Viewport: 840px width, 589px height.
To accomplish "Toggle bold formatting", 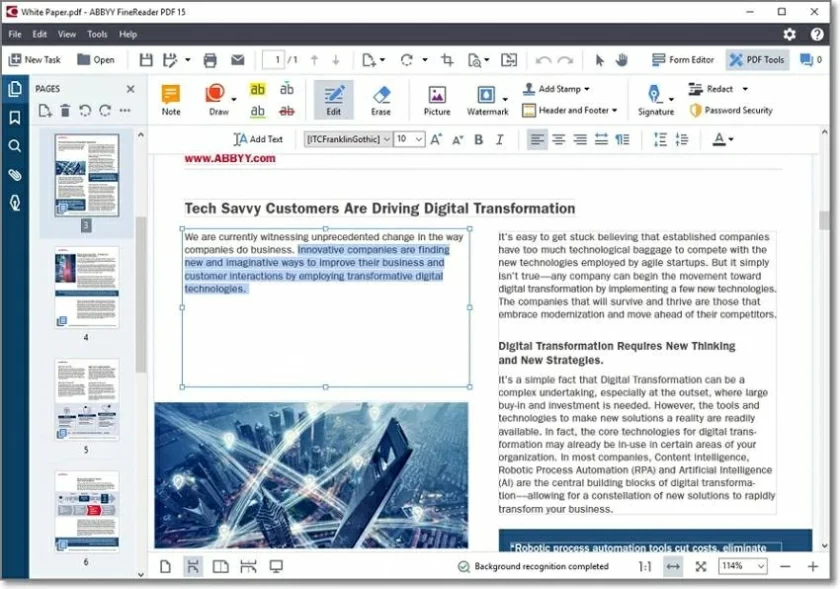I will 478,140.
